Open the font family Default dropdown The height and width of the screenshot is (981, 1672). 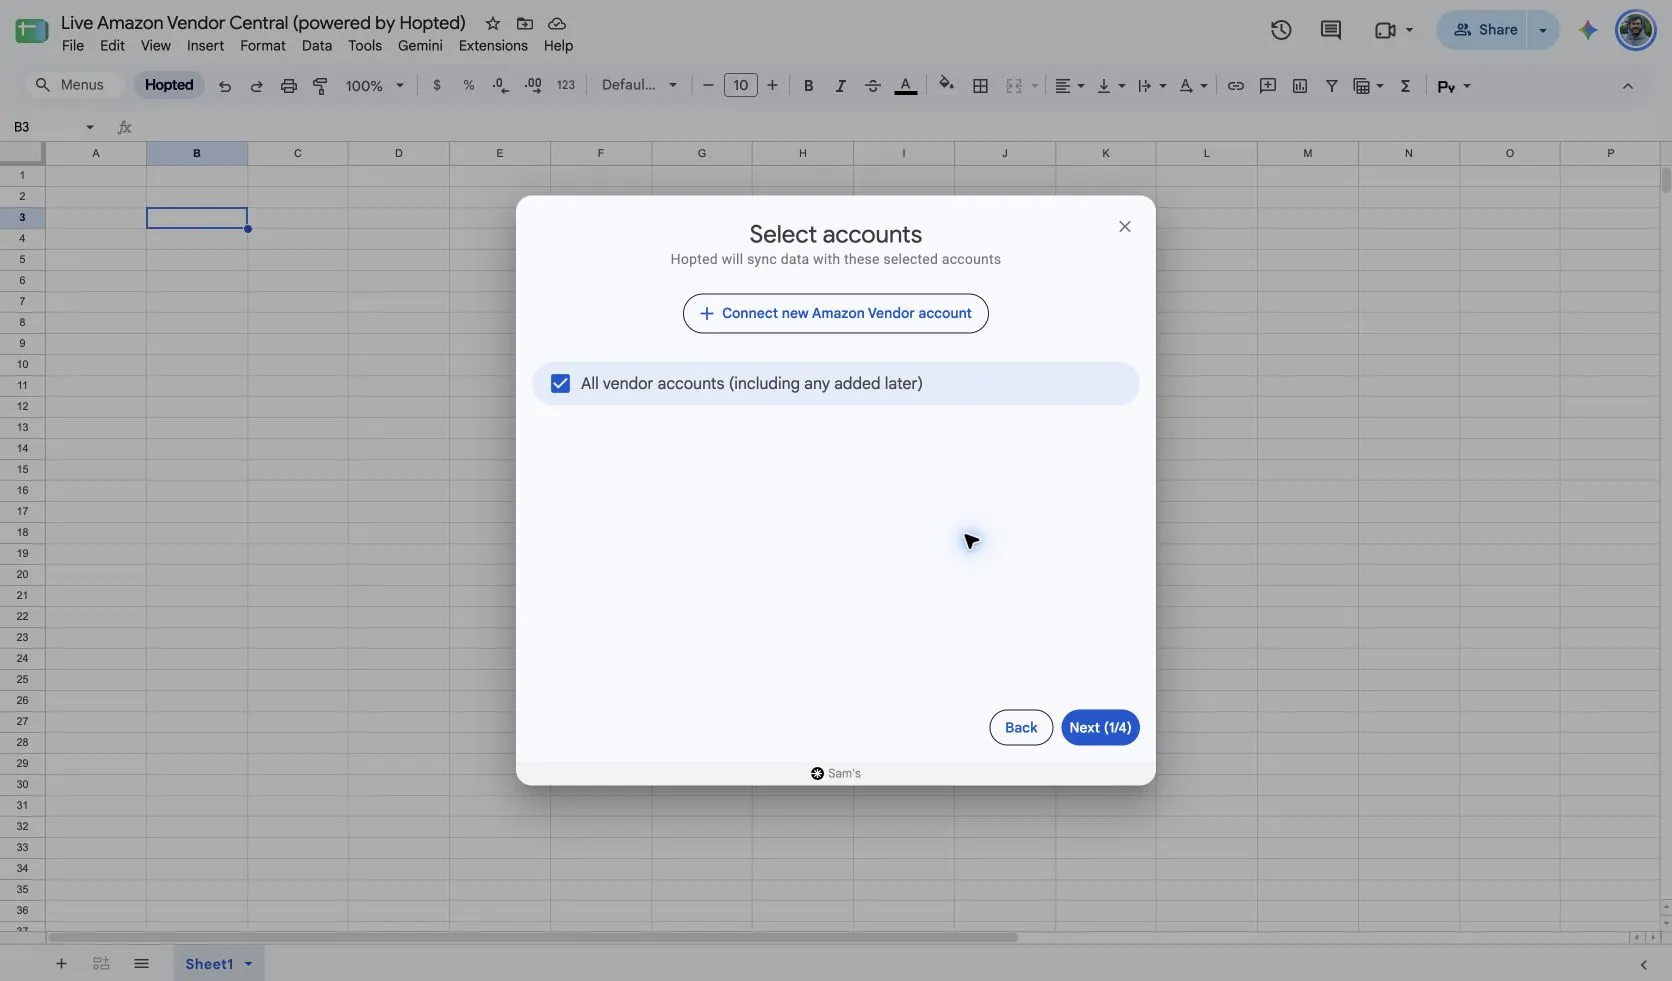pyautogui.click(x=640, y=86)
